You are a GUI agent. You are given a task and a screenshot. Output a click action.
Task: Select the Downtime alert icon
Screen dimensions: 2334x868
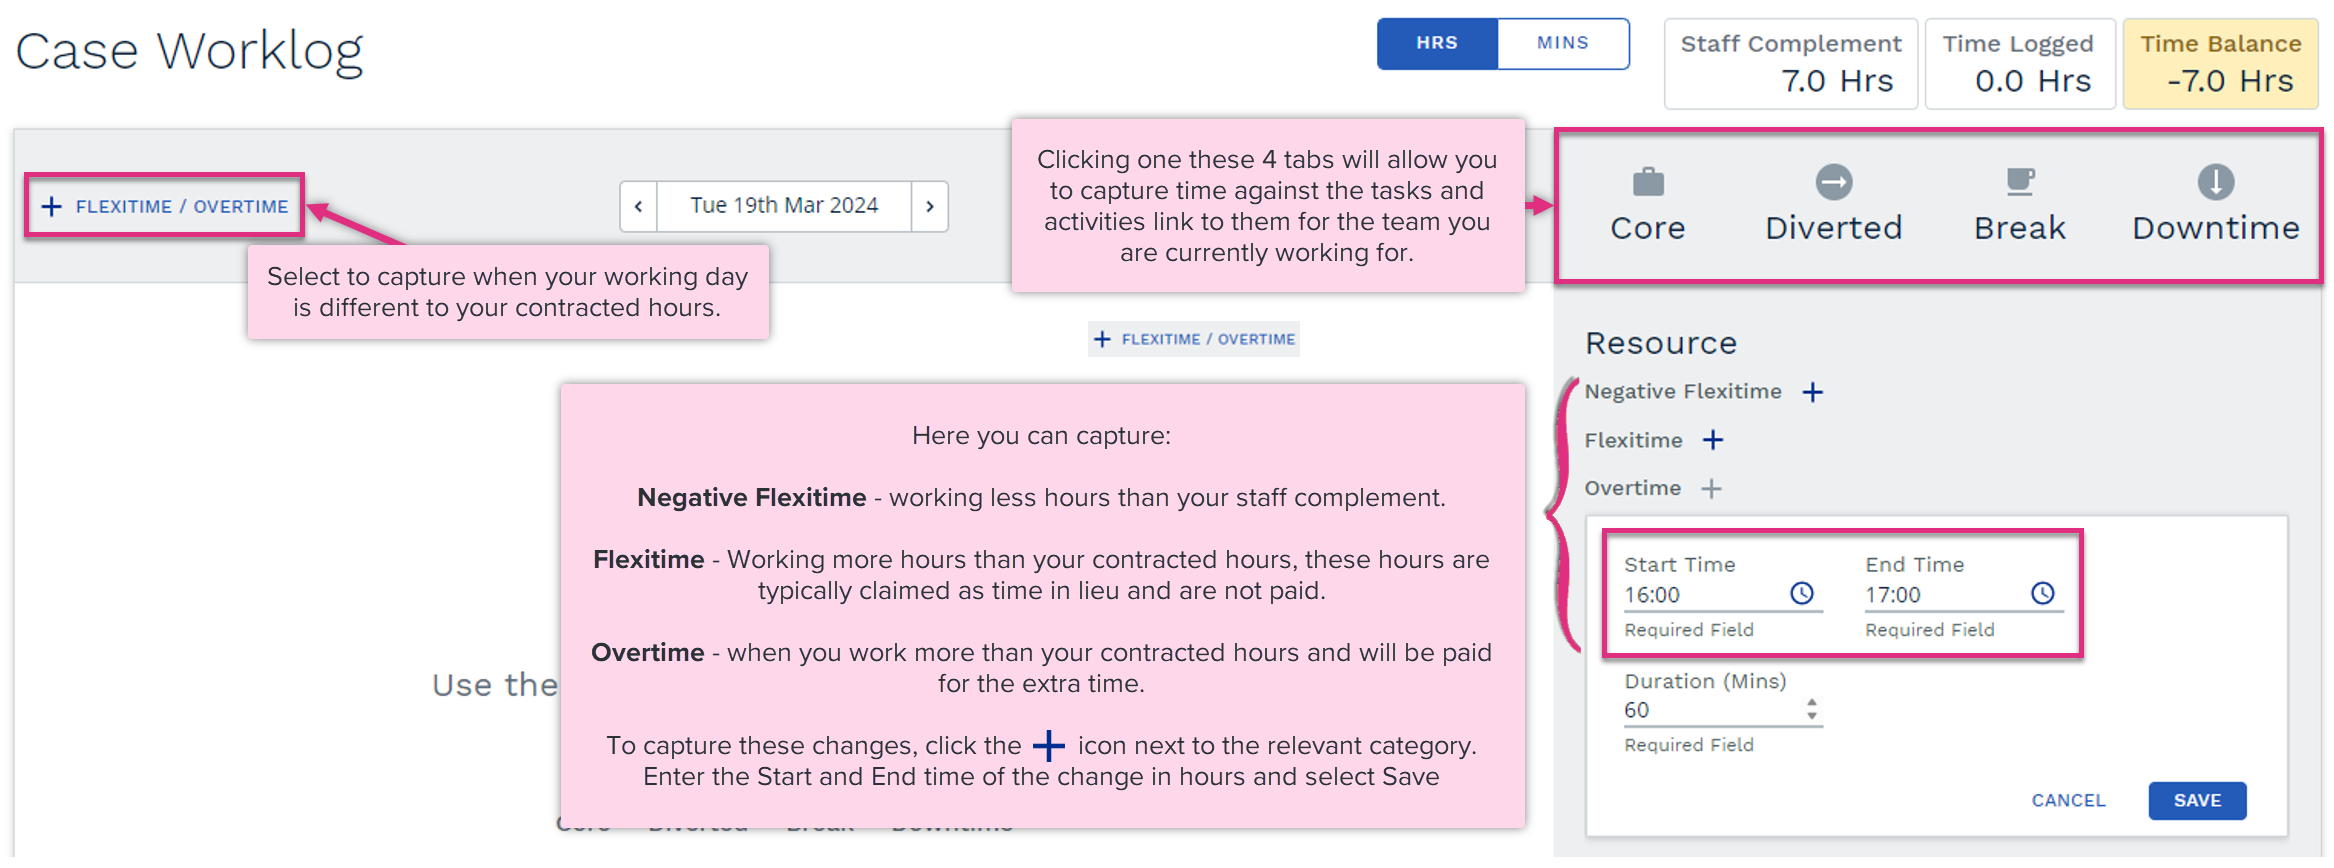pos(2216,182)
